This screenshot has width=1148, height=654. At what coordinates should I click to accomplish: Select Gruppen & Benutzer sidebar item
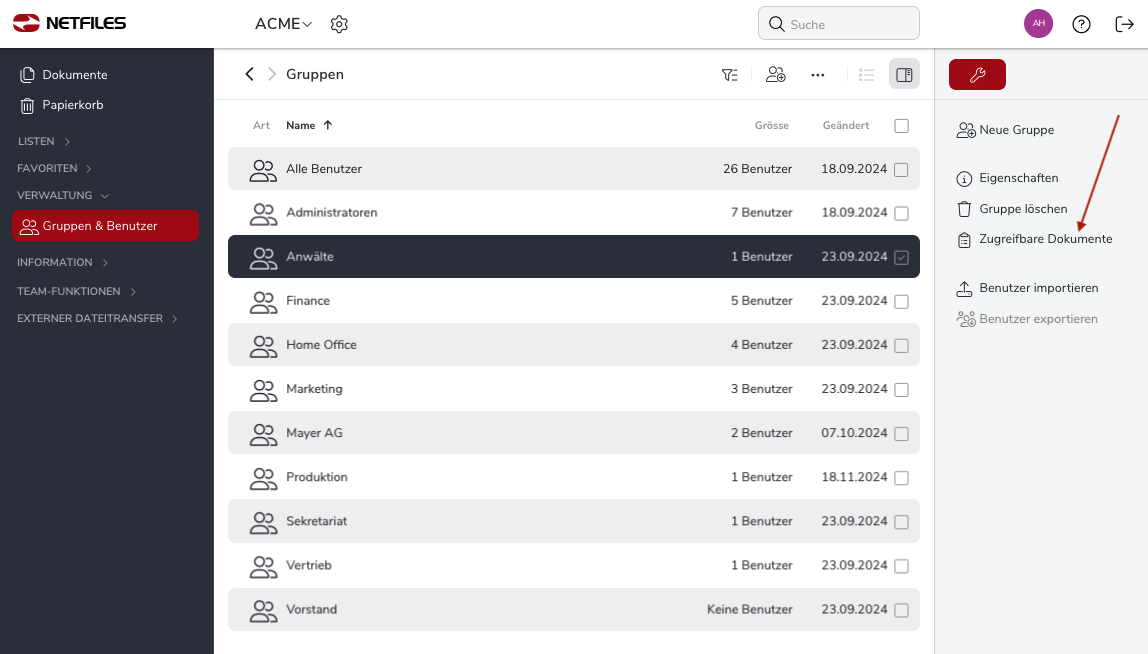click(x=105, y=226)
